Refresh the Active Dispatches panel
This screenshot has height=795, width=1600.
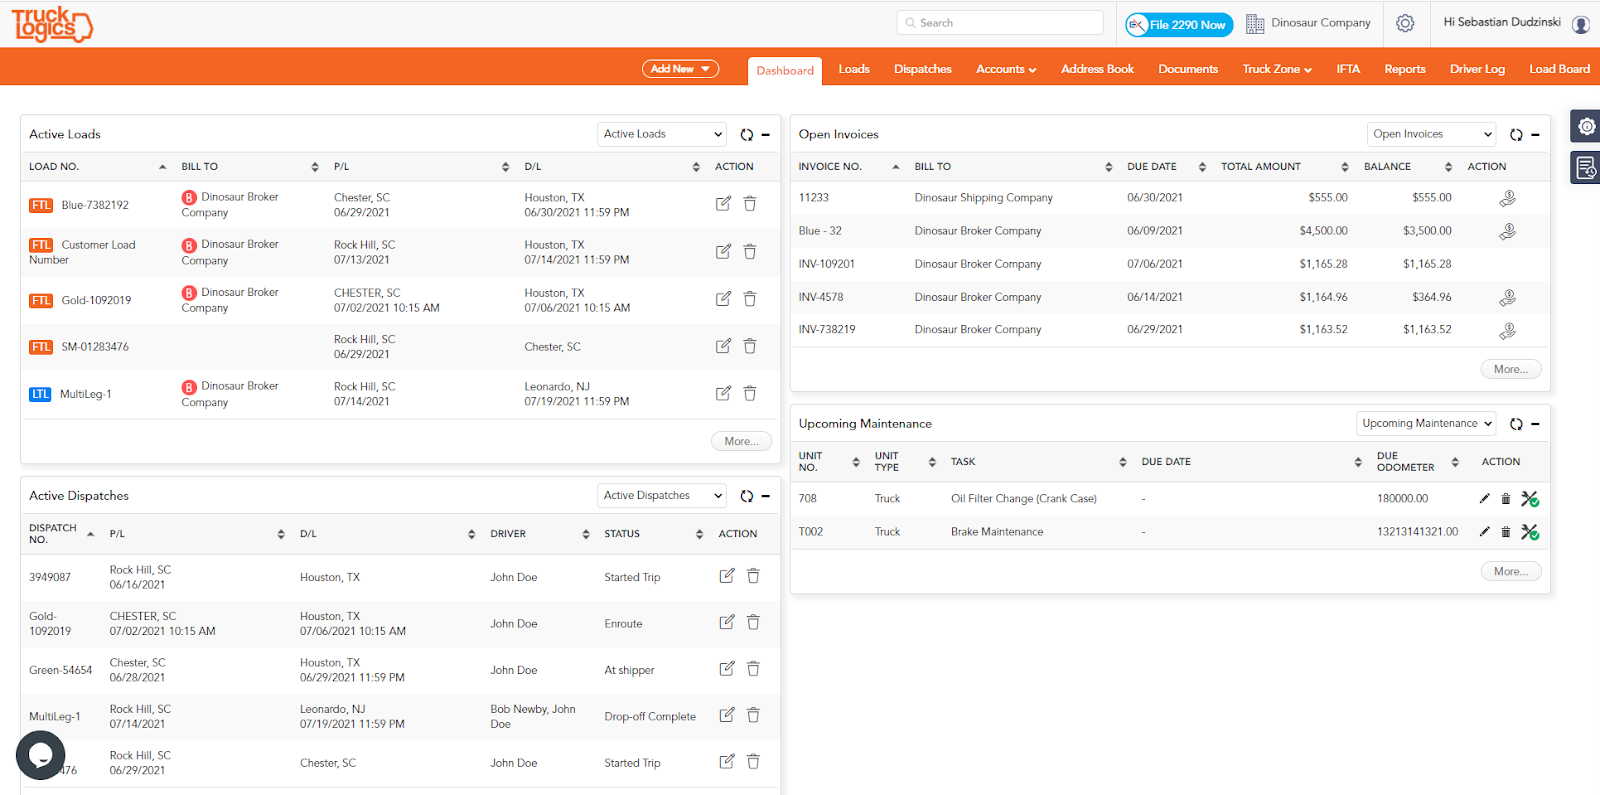pos(746,496)
